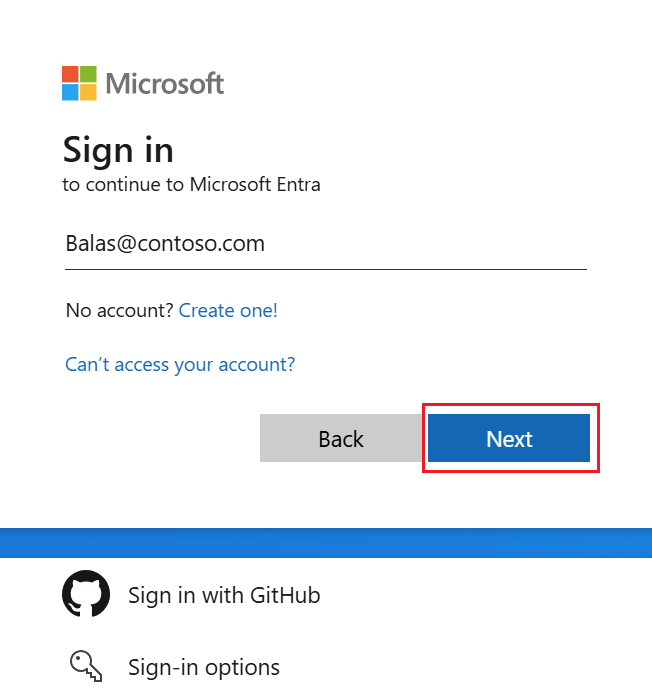The height and width of the screenshot is (698, 652).
Task: Click the 'No account?' label text
Action: (119, 310)
